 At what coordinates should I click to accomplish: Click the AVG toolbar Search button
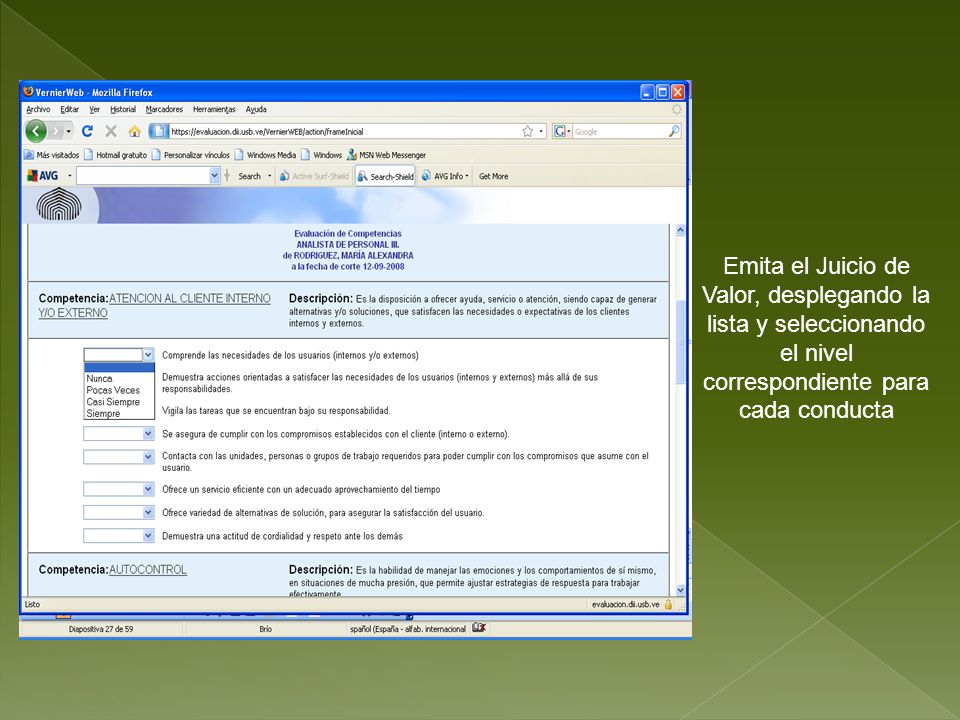(249, 176)
